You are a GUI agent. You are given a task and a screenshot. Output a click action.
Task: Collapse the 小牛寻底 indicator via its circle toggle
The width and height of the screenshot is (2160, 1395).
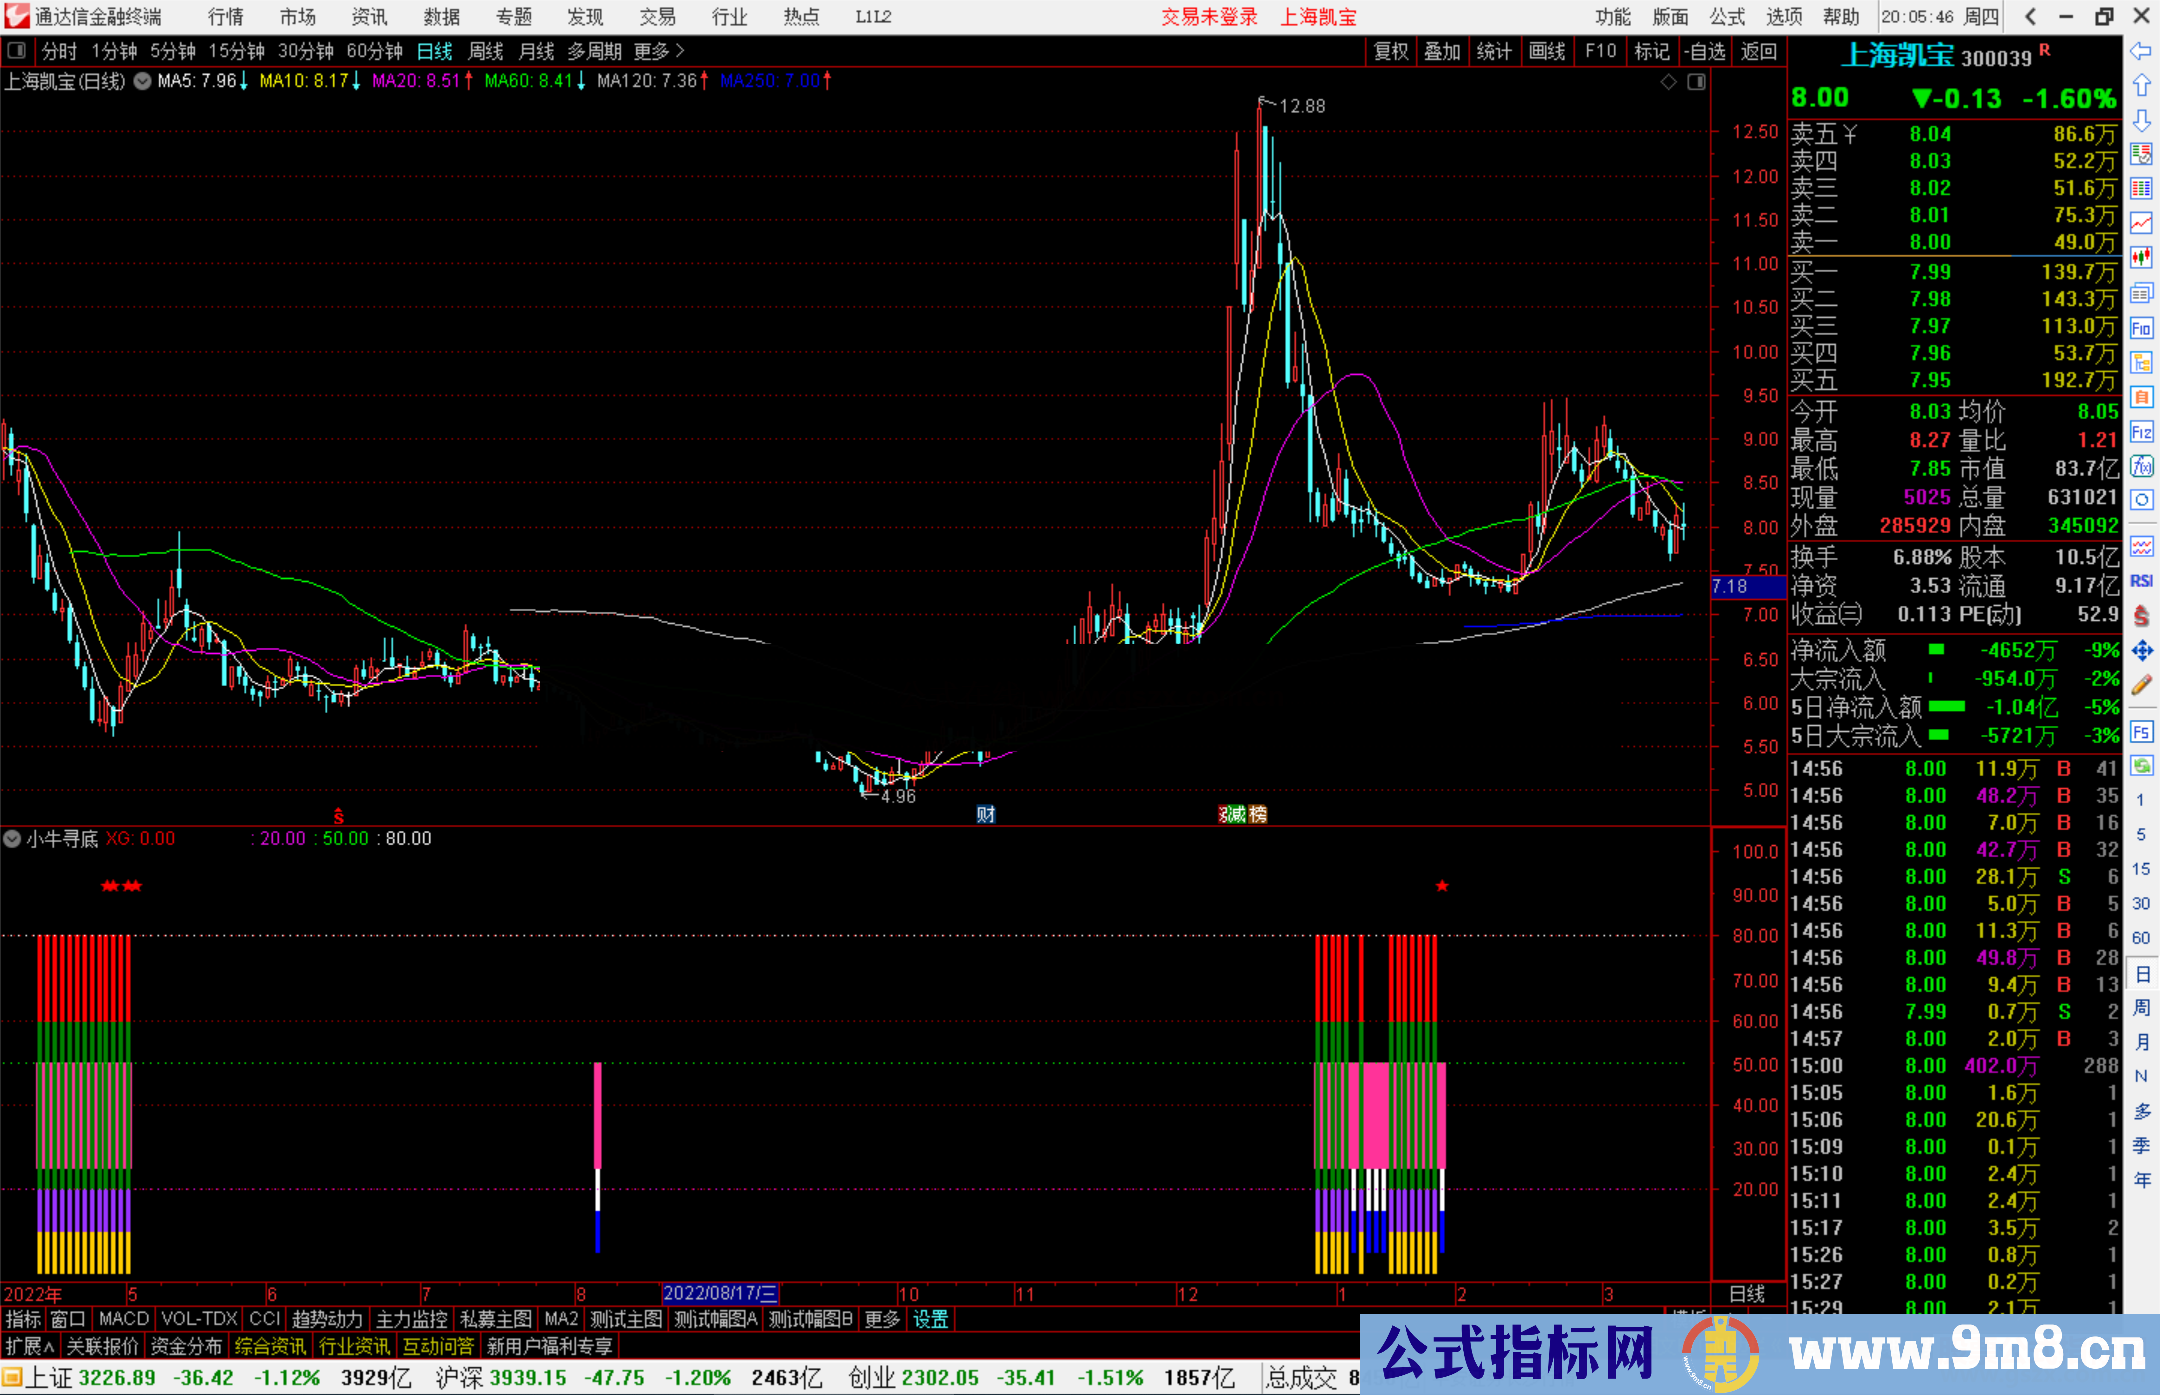click(x=12, y=839)
